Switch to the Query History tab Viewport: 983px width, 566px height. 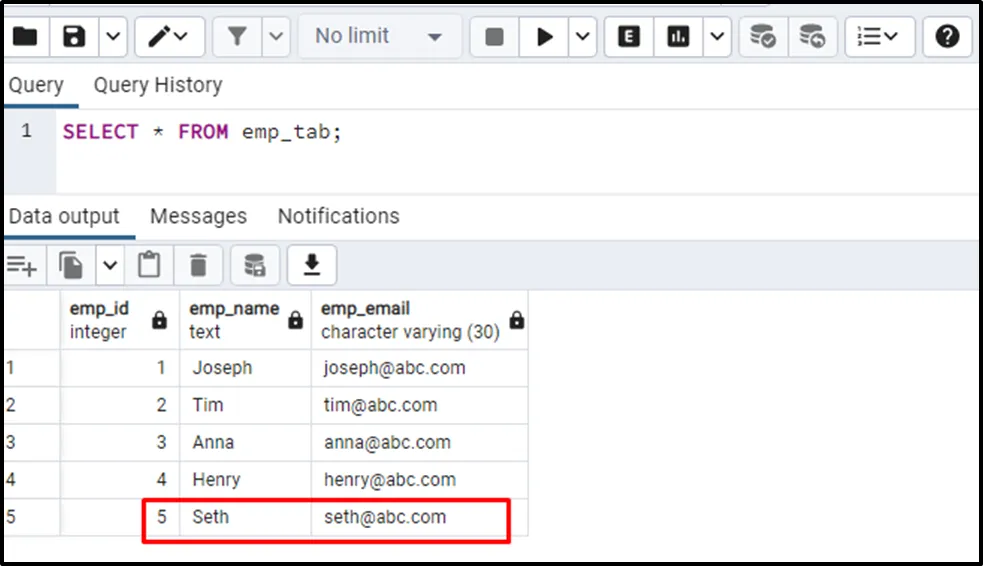[158, 85]
